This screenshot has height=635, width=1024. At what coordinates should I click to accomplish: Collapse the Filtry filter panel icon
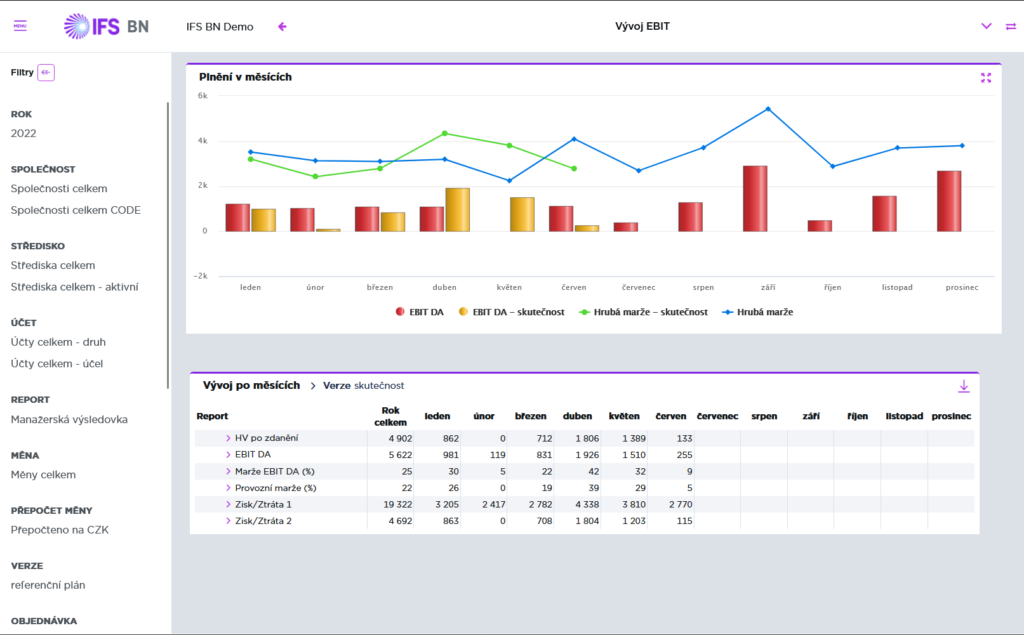46,72
